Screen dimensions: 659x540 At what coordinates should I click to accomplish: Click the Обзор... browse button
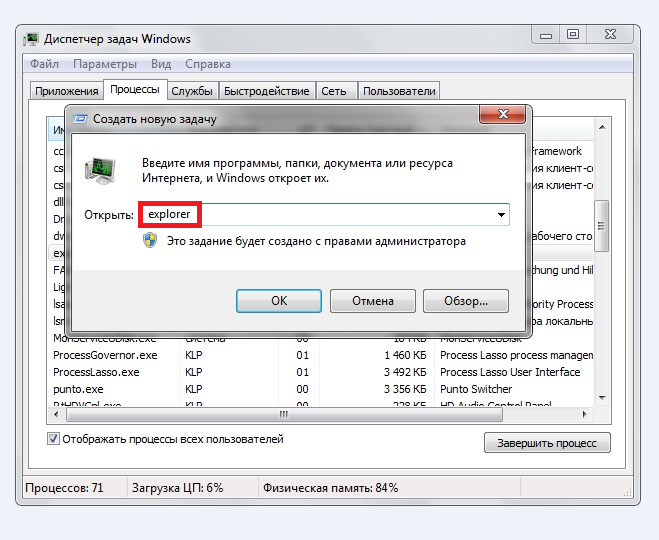click(466, 301)
